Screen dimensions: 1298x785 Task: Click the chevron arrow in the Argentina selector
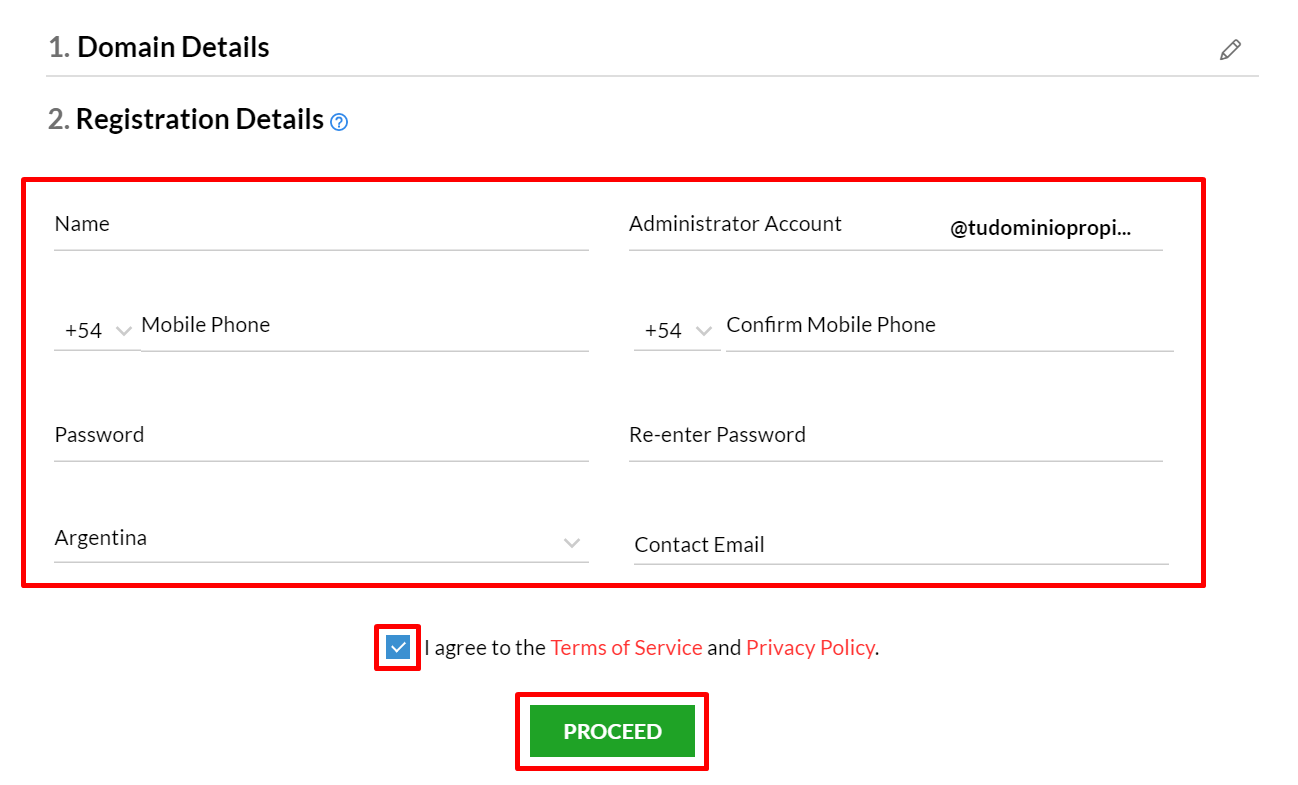[x=572, y=543]
